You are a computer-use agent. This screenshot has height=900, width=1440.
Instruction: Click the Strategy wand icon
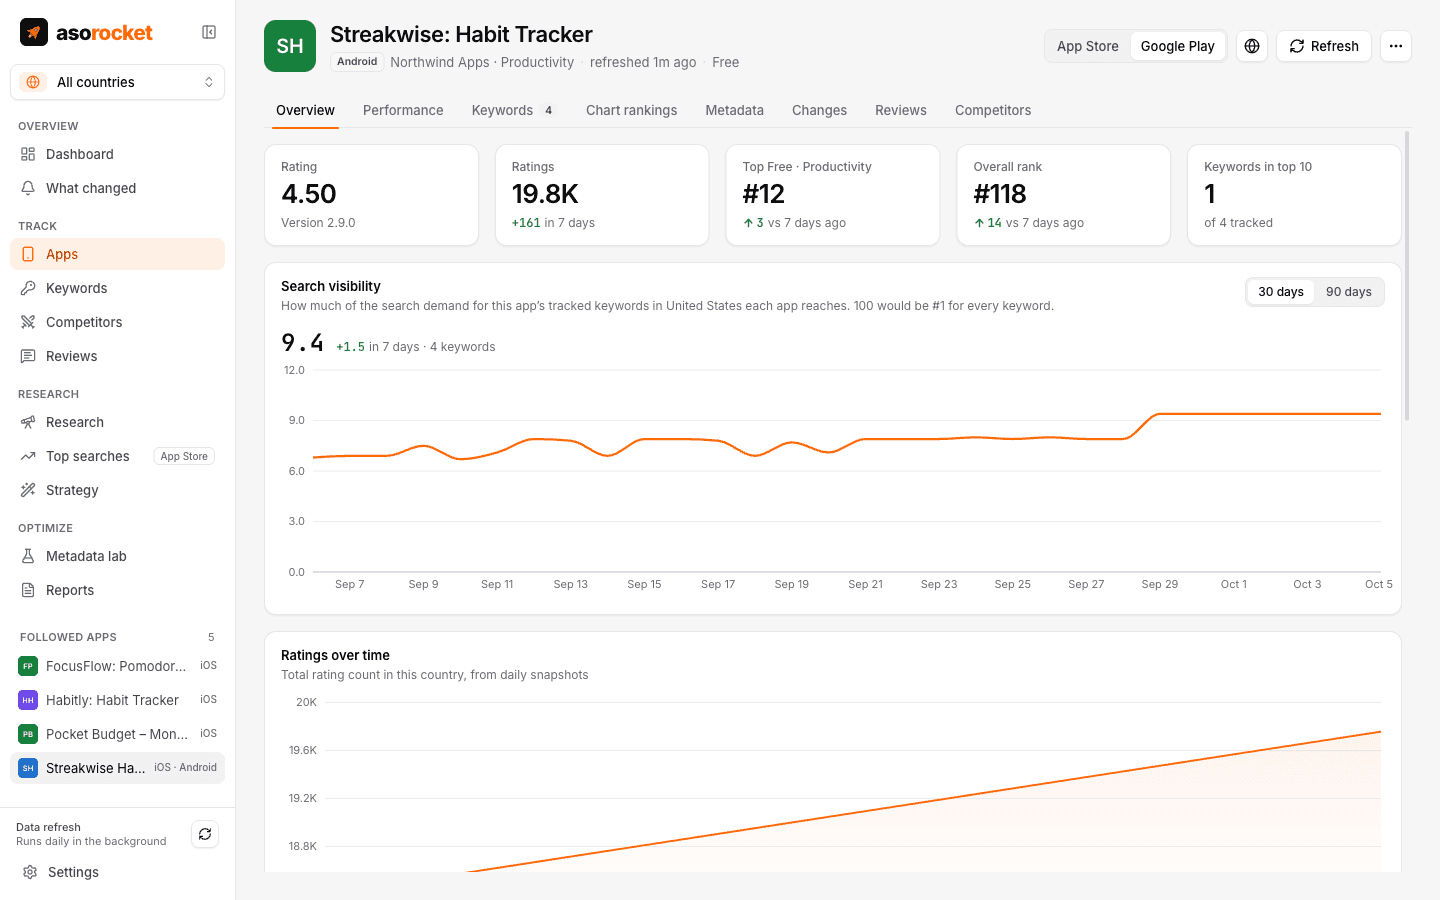28,490
